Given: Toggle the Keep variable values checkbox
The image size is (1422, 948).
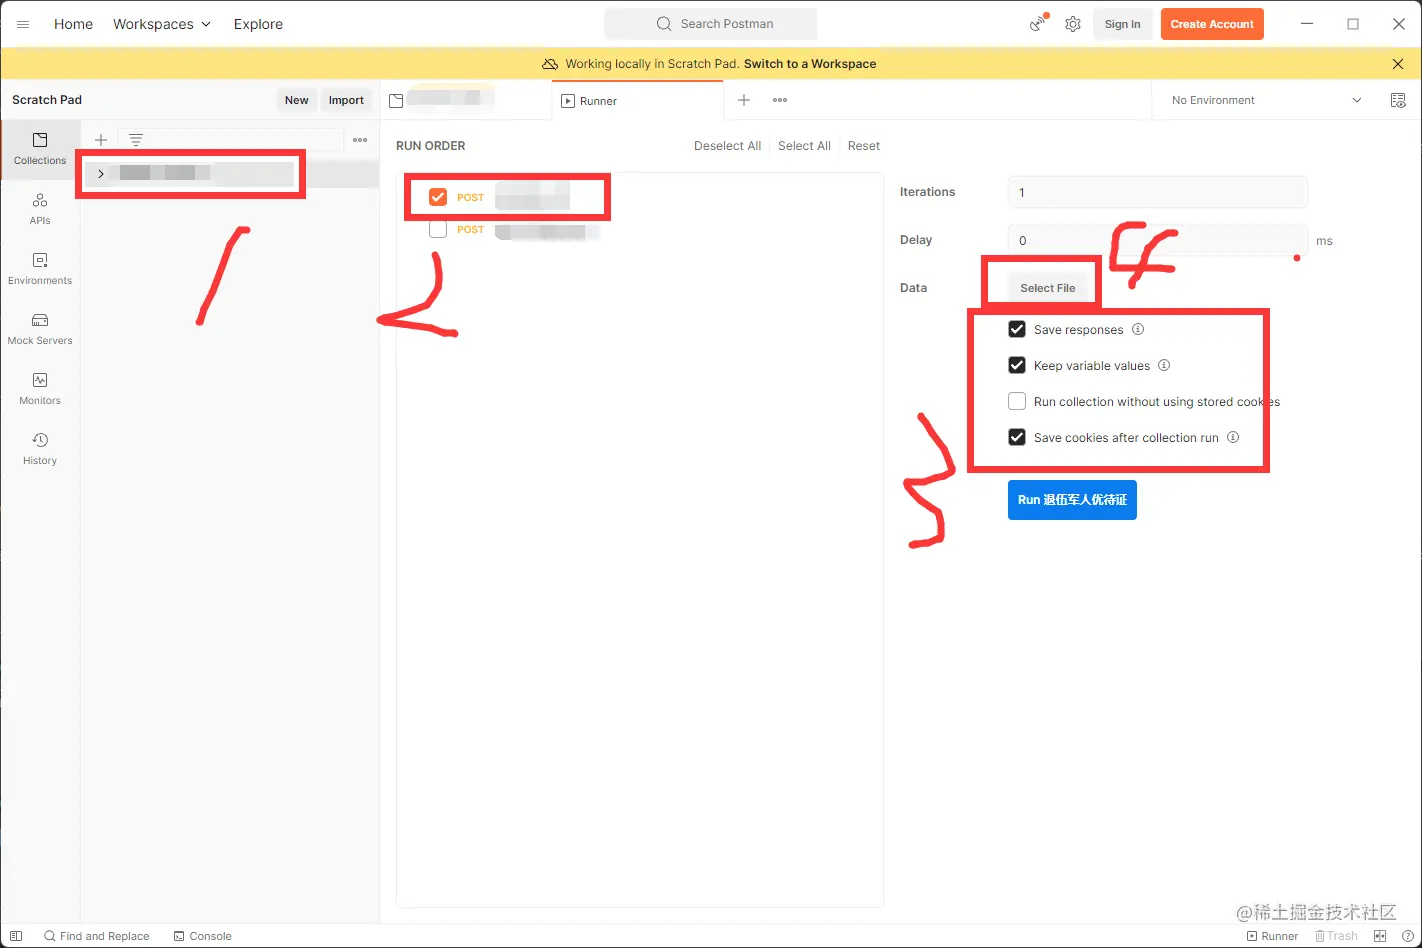Looking at the screenshot, I should (x=1017, y=365).
